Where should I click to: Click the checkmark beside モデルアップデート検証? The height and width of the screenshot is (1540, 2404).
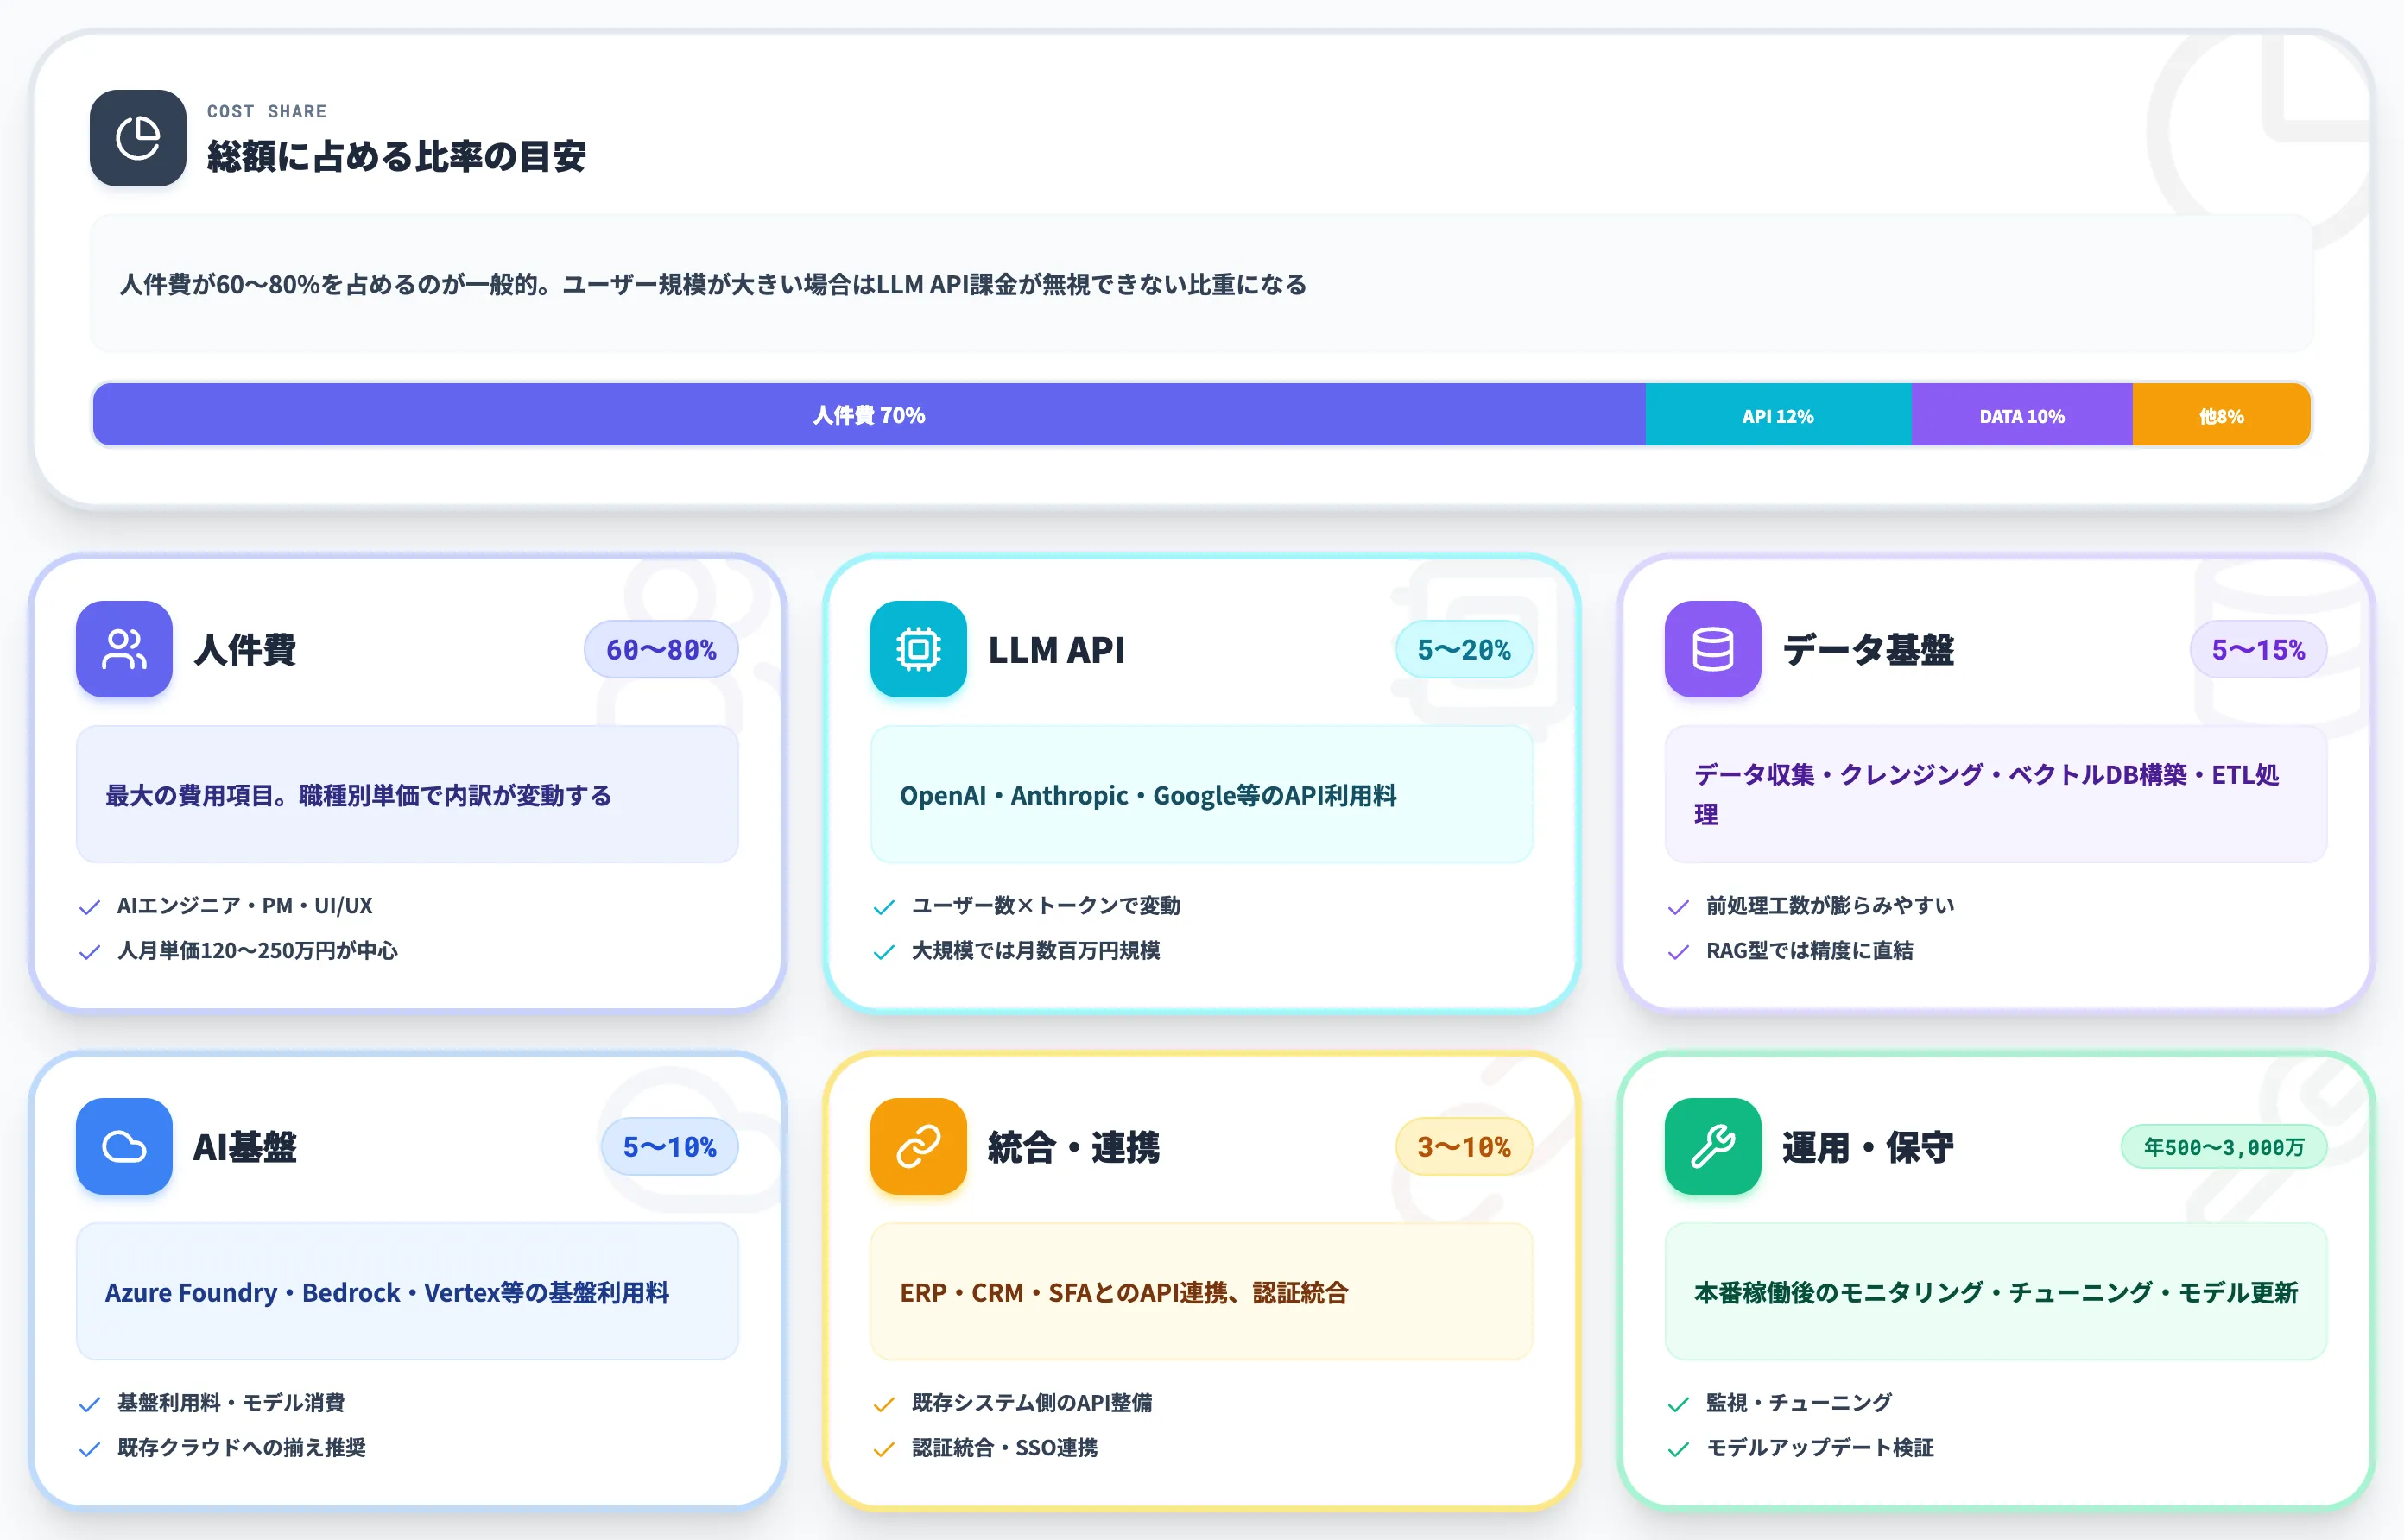[1678, 1449]
